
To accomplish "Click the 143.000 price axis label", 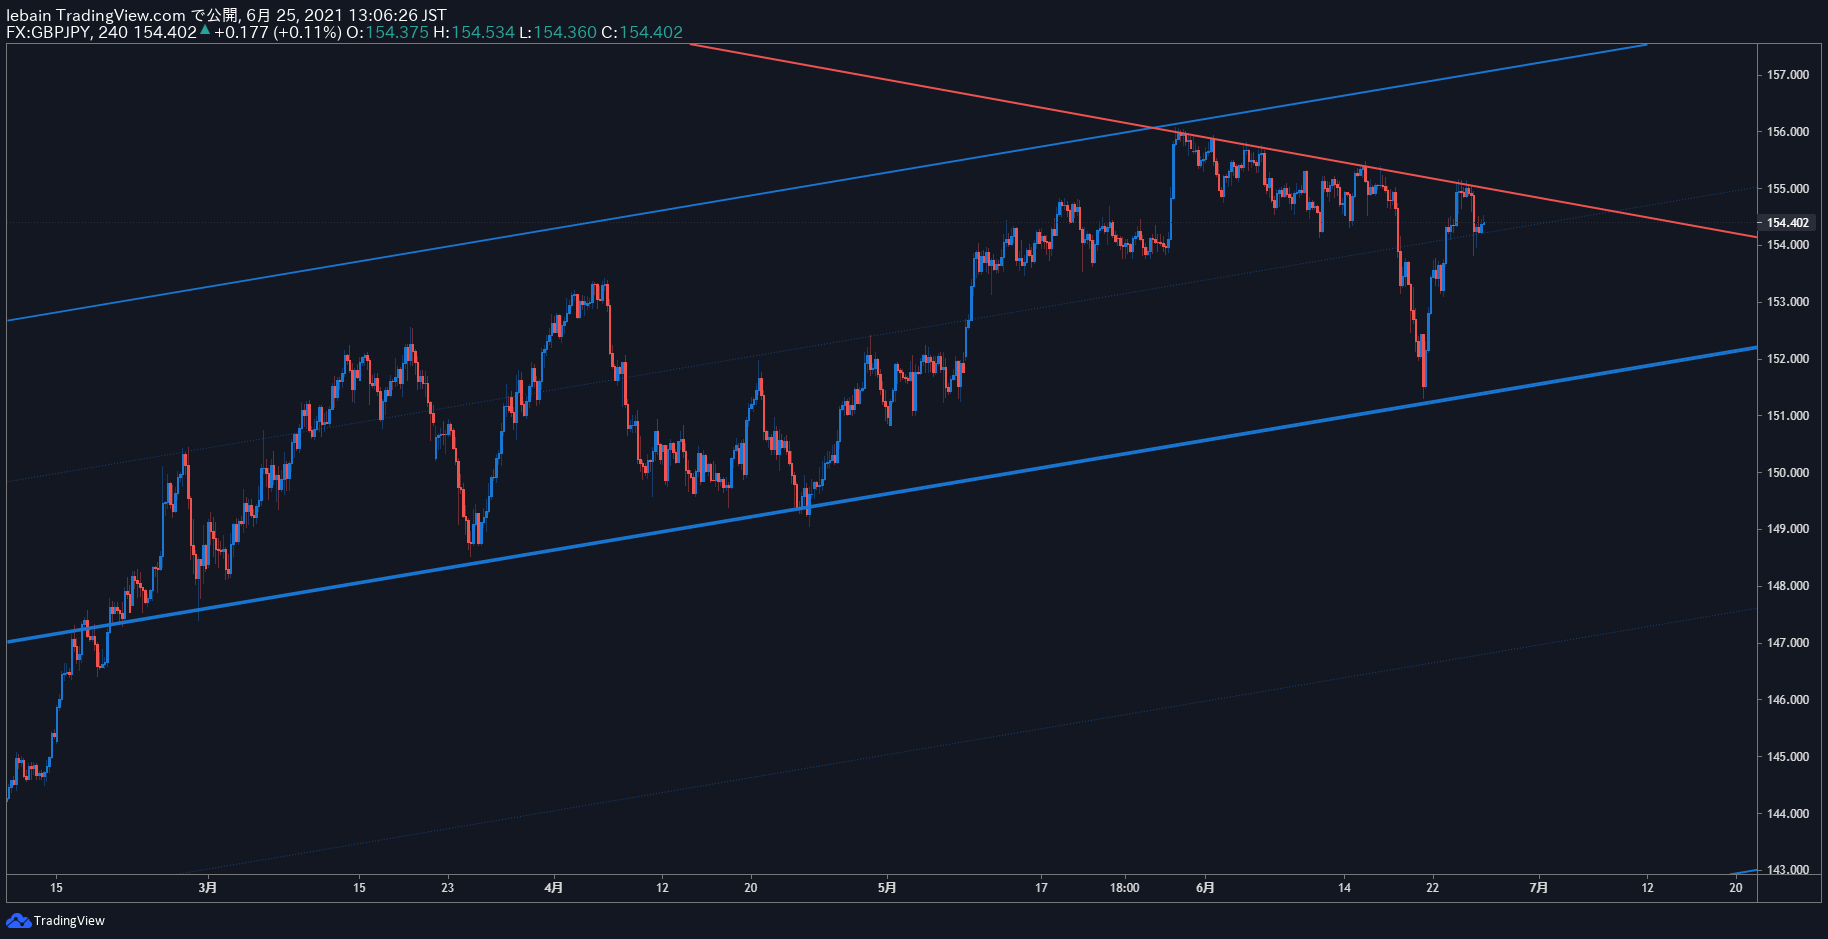I will (x=1787, y=870).
